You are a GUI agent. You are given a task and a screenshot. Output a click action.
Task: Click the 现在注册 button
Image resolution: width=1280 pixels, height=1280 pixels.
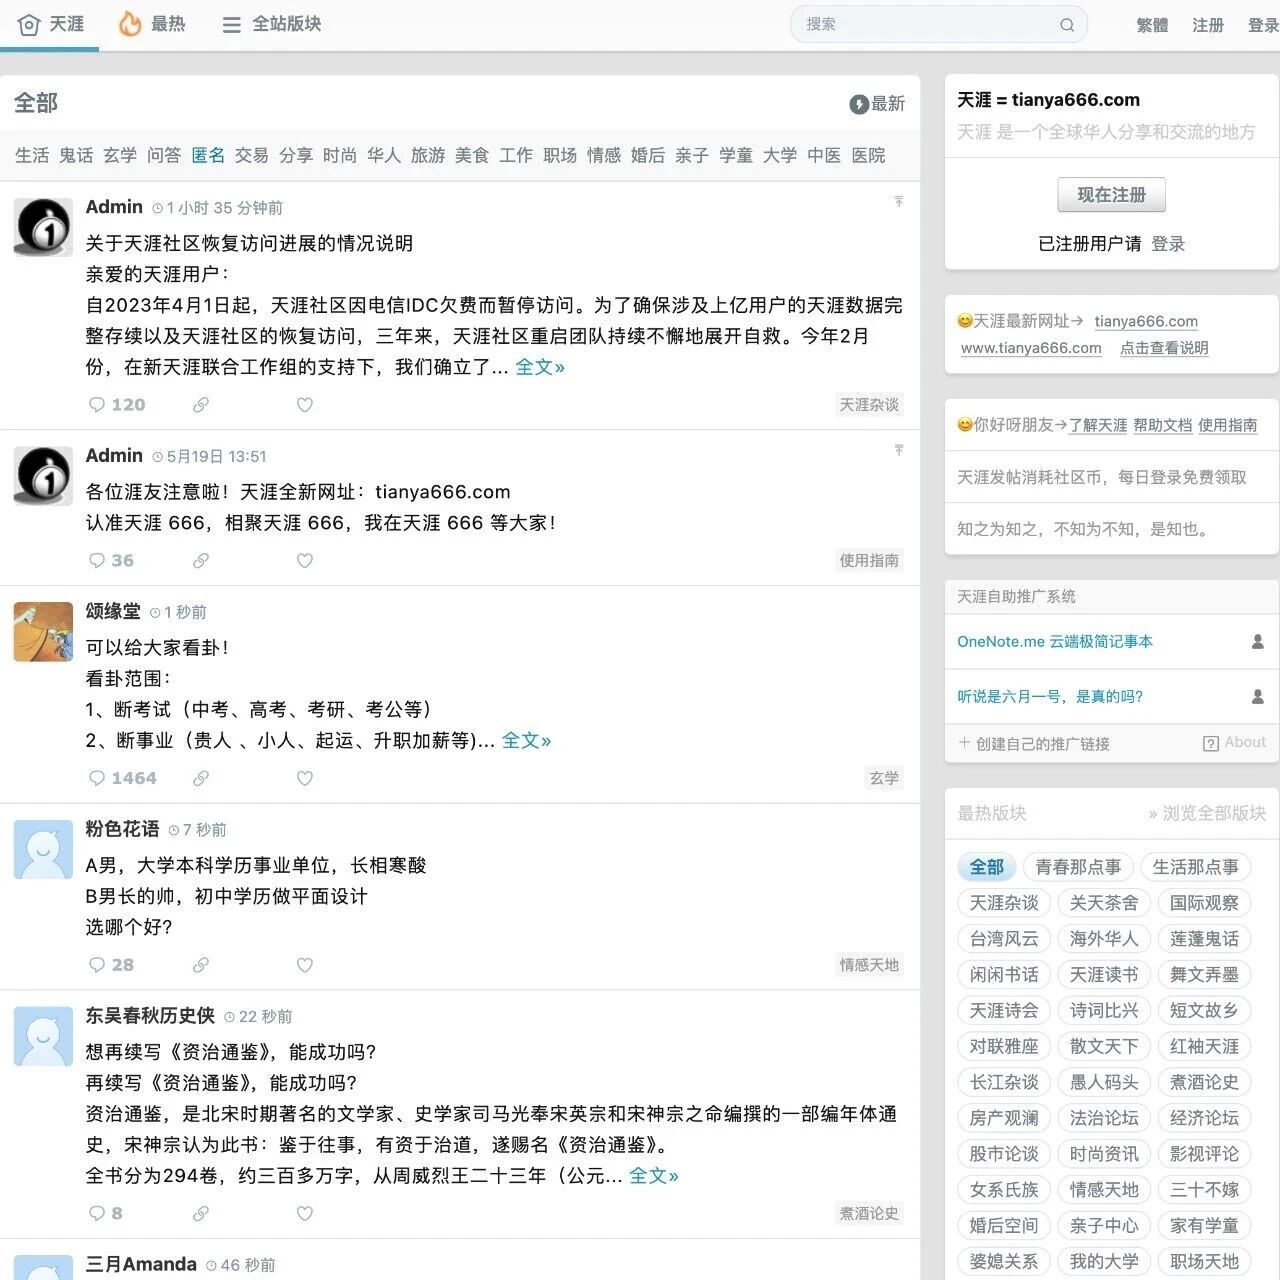tap(1112, 195)
